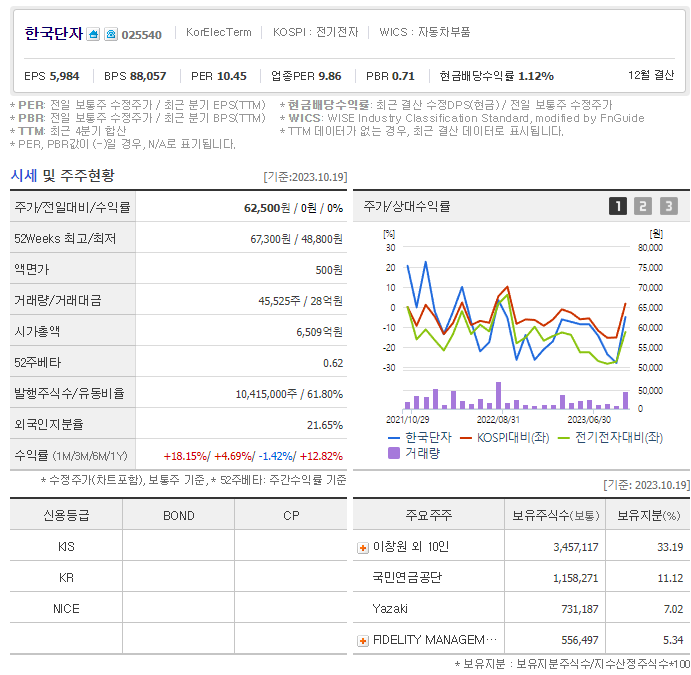Select the 33.19 ownership percentage
This screenshot has height=675, width=691.
click(x=670, y=548)
